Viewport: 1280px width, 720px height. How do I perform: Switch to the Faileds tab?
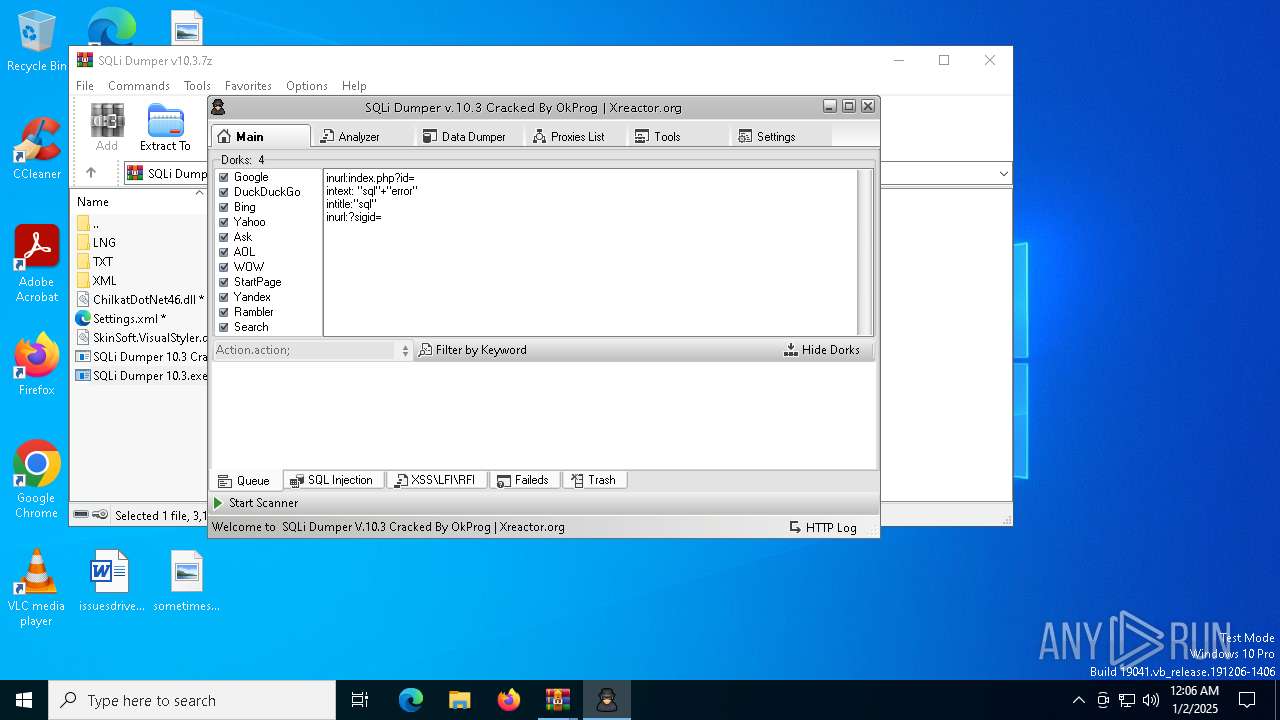click(x=524, y=480)
